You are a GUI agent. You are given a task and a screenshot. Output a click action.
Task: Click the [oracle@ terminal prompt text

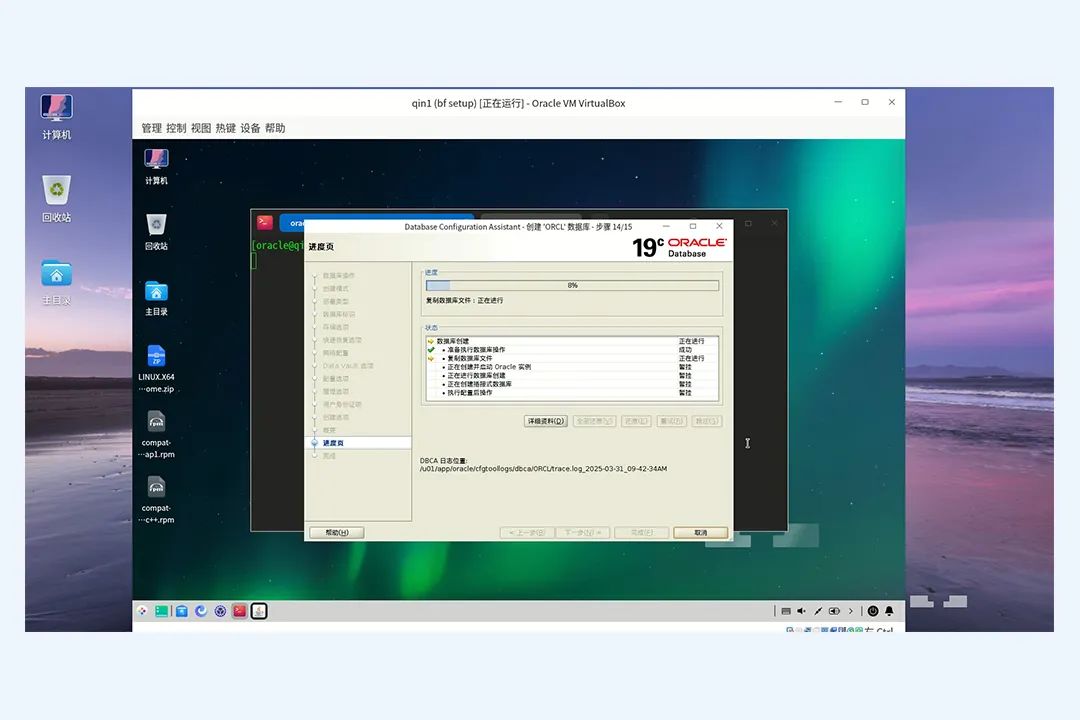click(278, 245)
